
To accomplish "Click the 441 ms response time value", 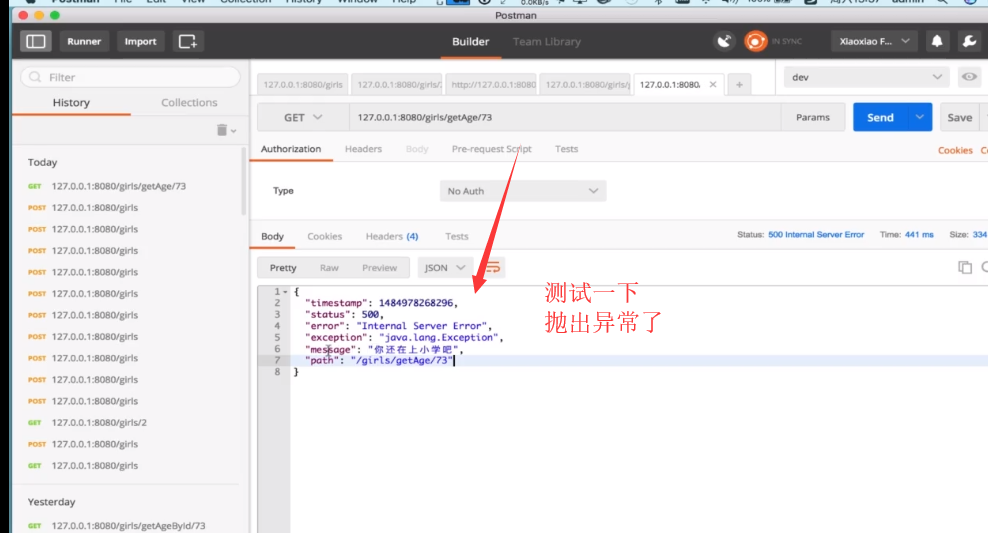I will (x=919, y=234).
